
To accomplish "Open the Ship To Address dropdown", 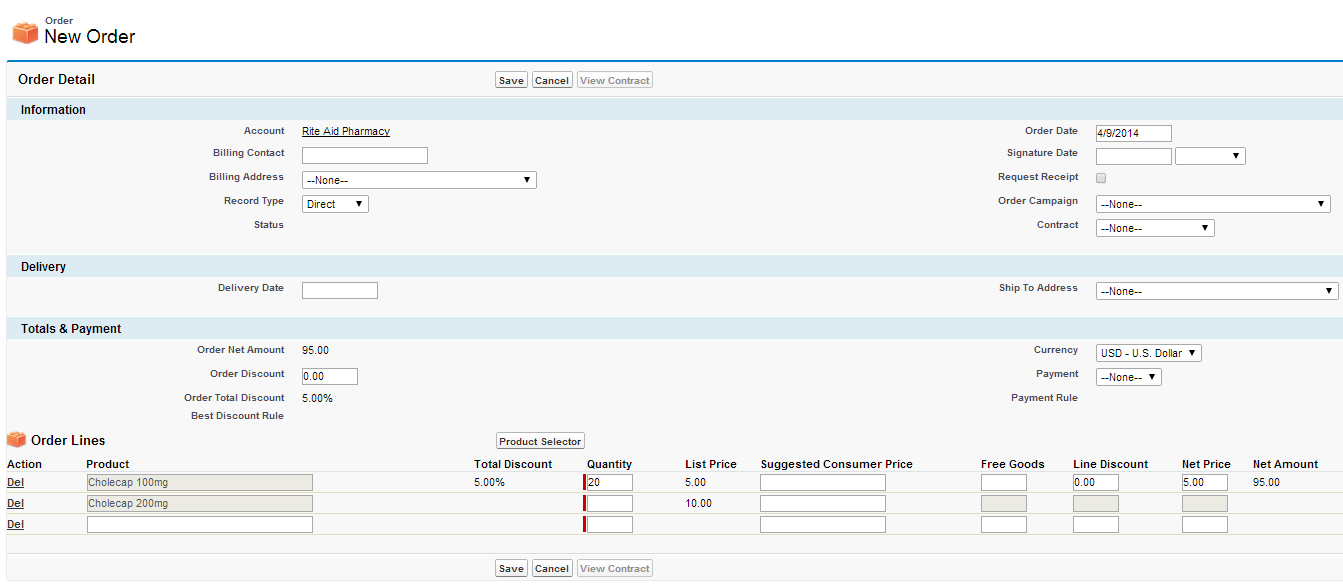I will coord(1216,291).
